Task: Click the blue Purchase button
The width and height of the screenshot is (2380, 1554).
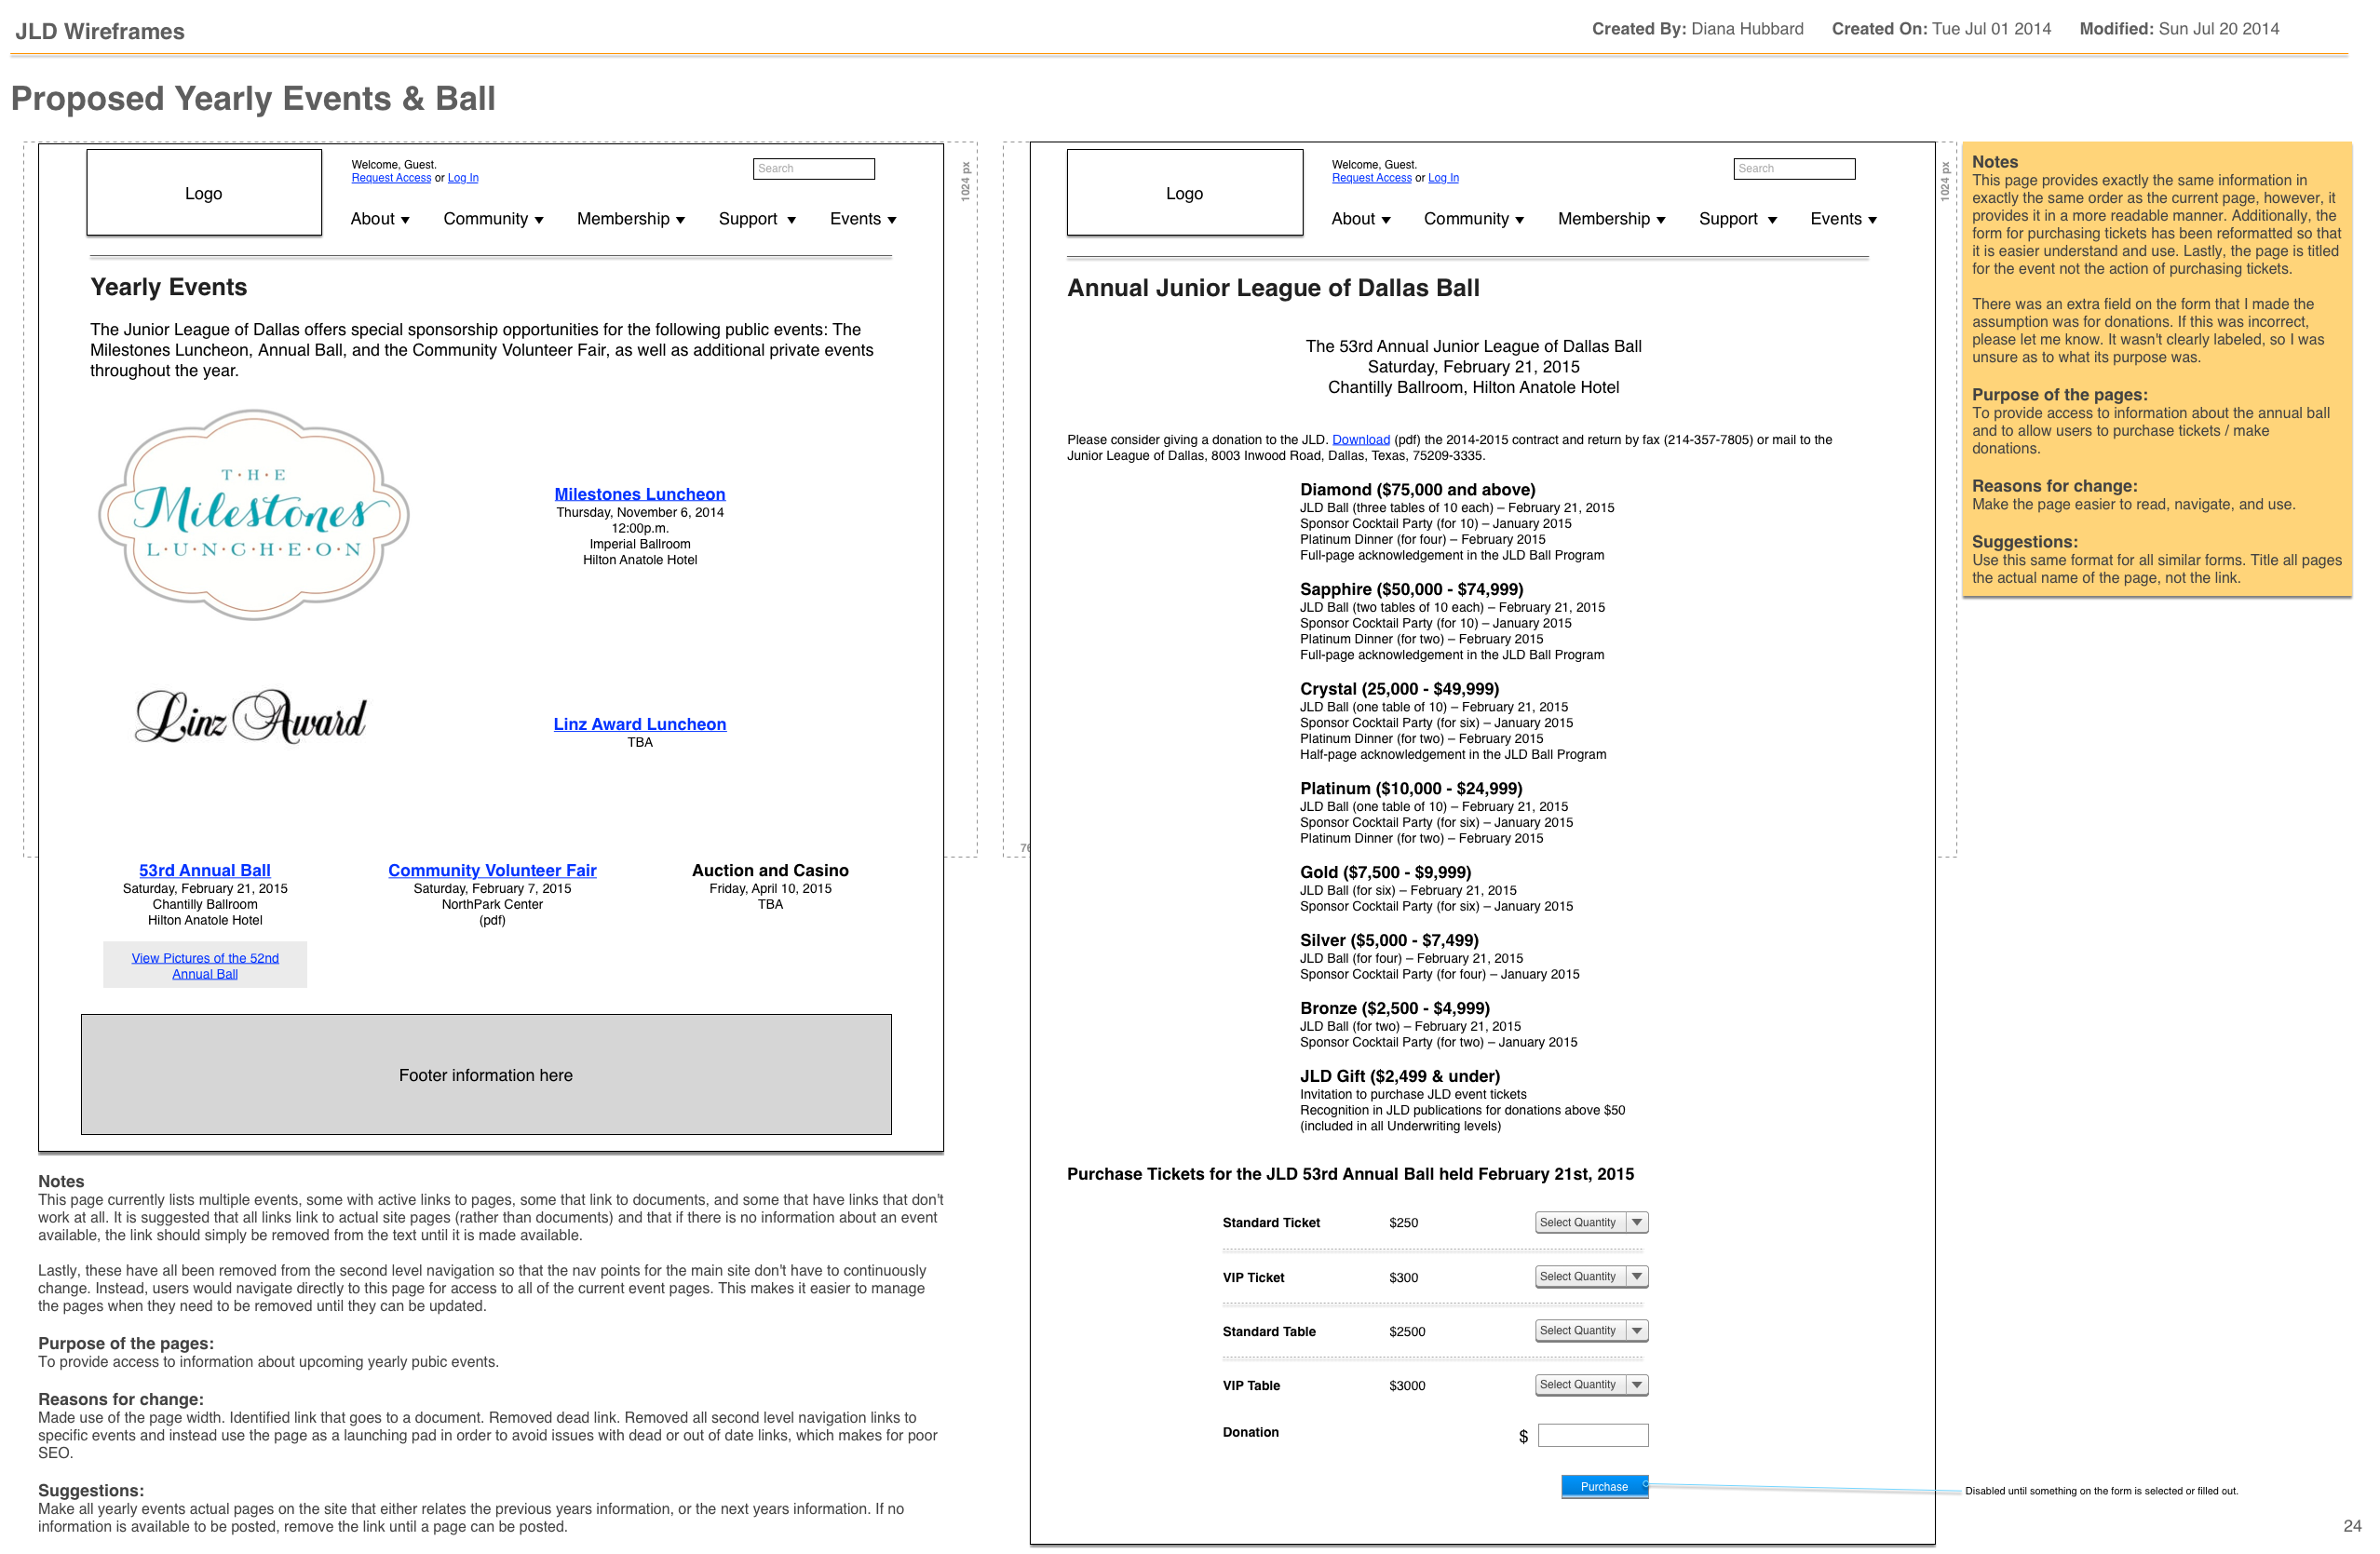Action: 1605,1487
